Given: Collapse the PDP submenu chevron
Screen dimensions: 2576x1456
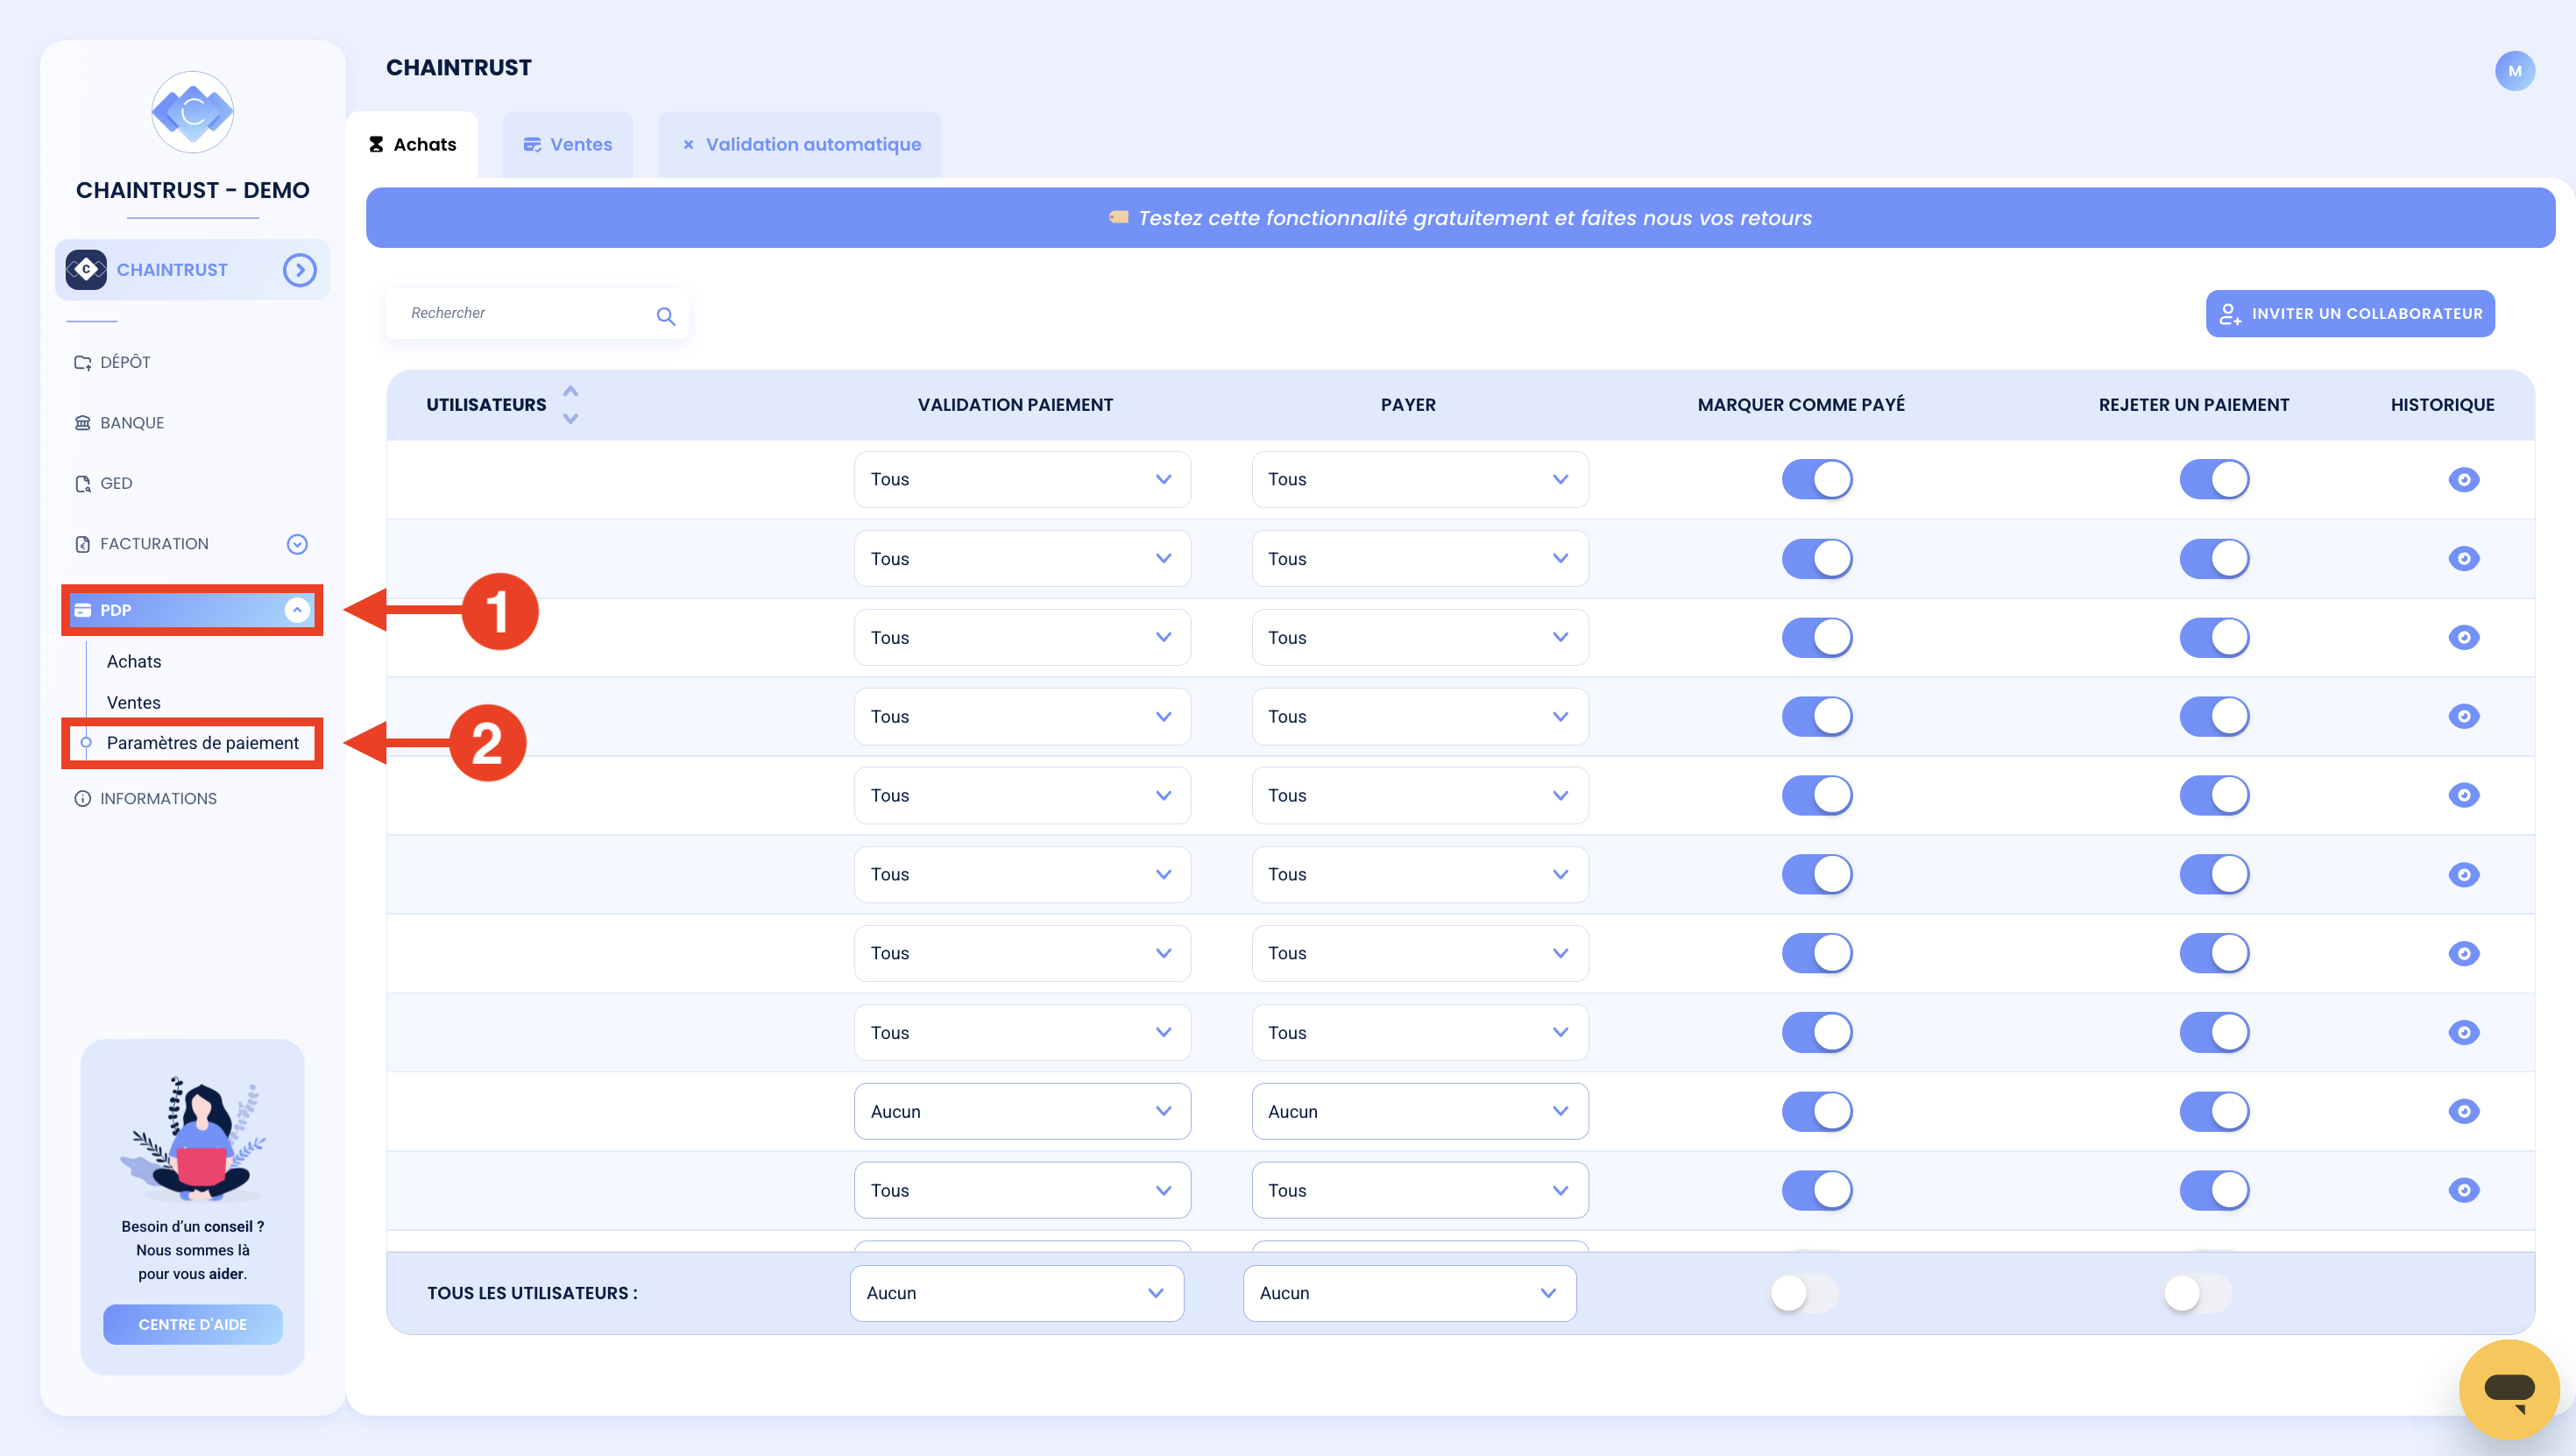Looking at the screenshot, I should (297, 610).
